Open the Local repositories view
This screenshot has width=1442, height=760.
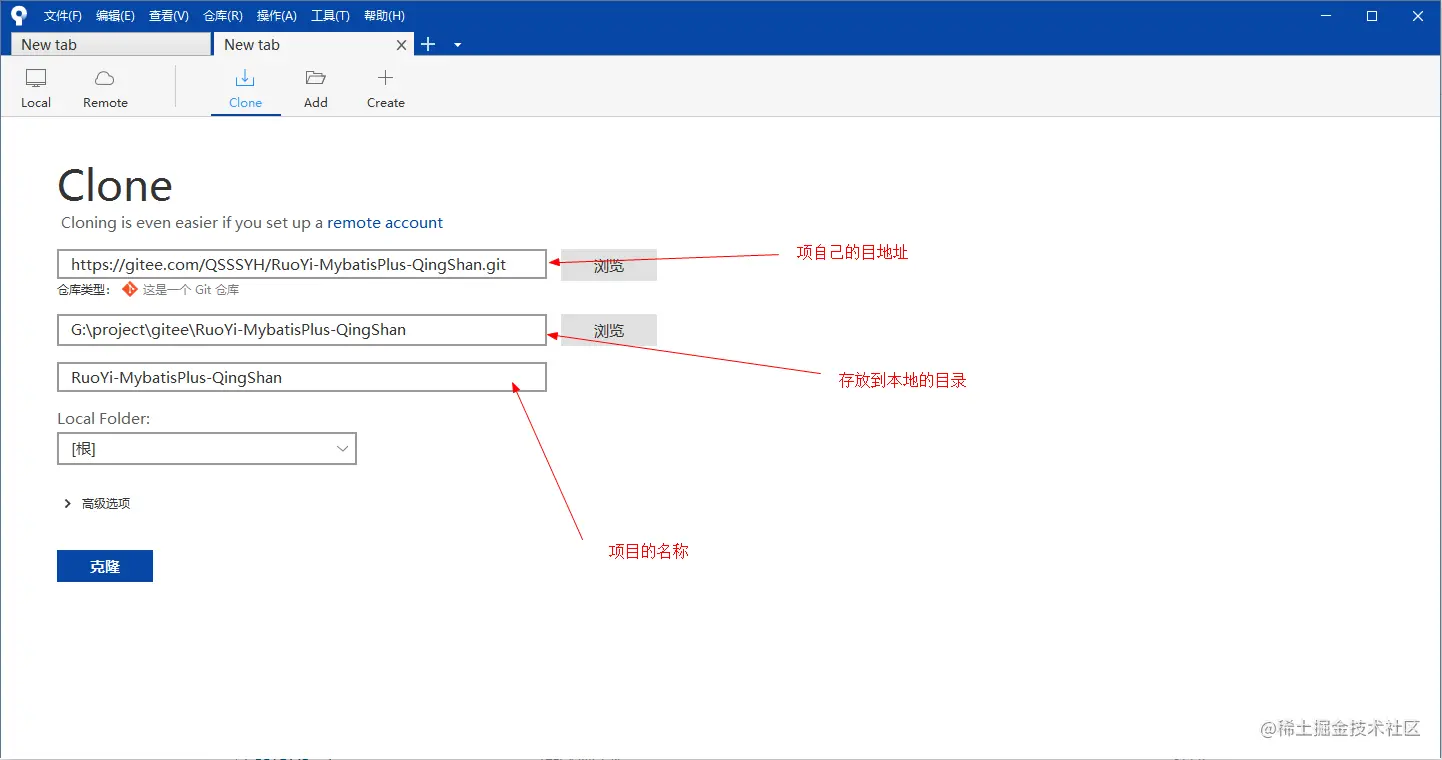36,89
